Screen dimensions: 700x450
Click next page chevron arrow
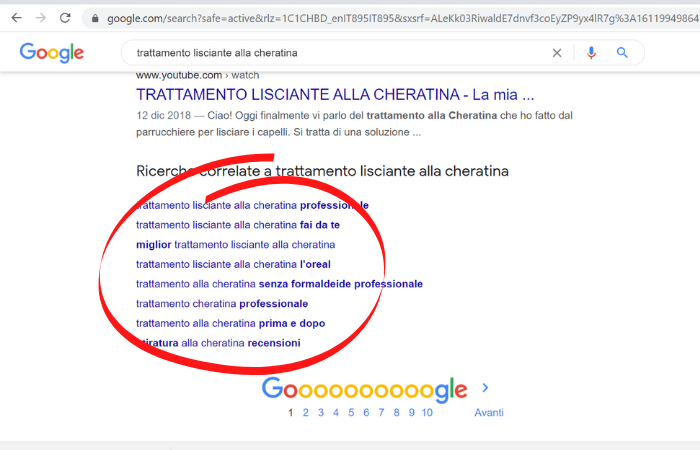(x=486, y=388)
